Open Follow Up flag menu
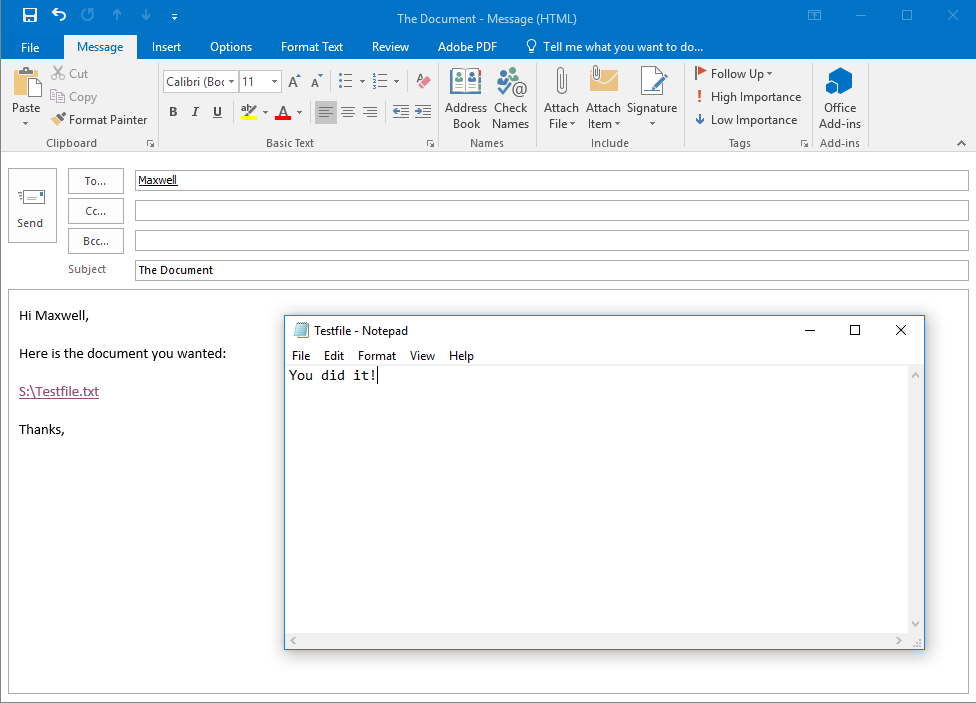The width and height of the screenshot is (976, 703). point(733,73)
